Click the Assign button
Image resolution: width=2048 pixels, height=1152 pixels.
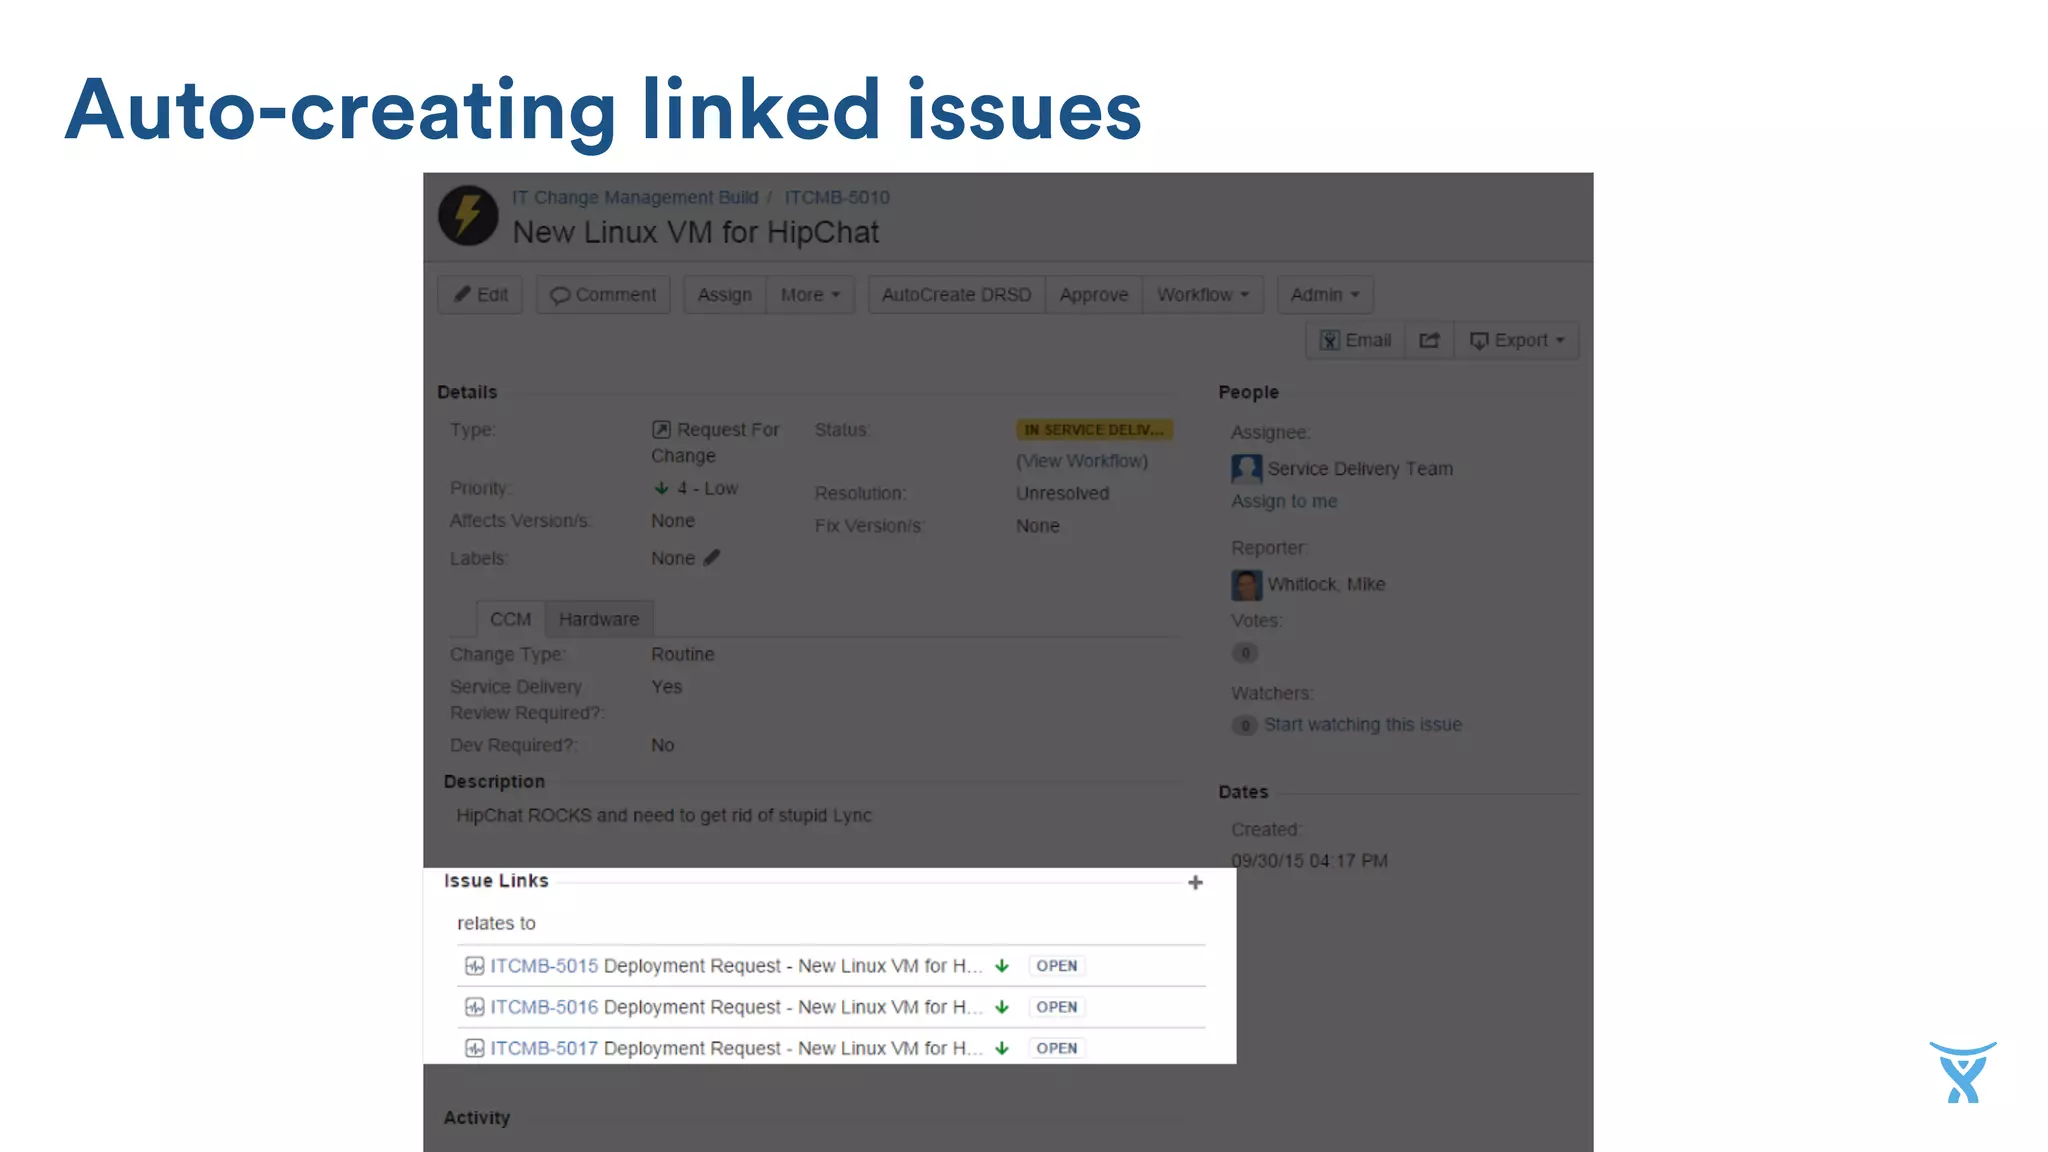click(x=724, y=295)
